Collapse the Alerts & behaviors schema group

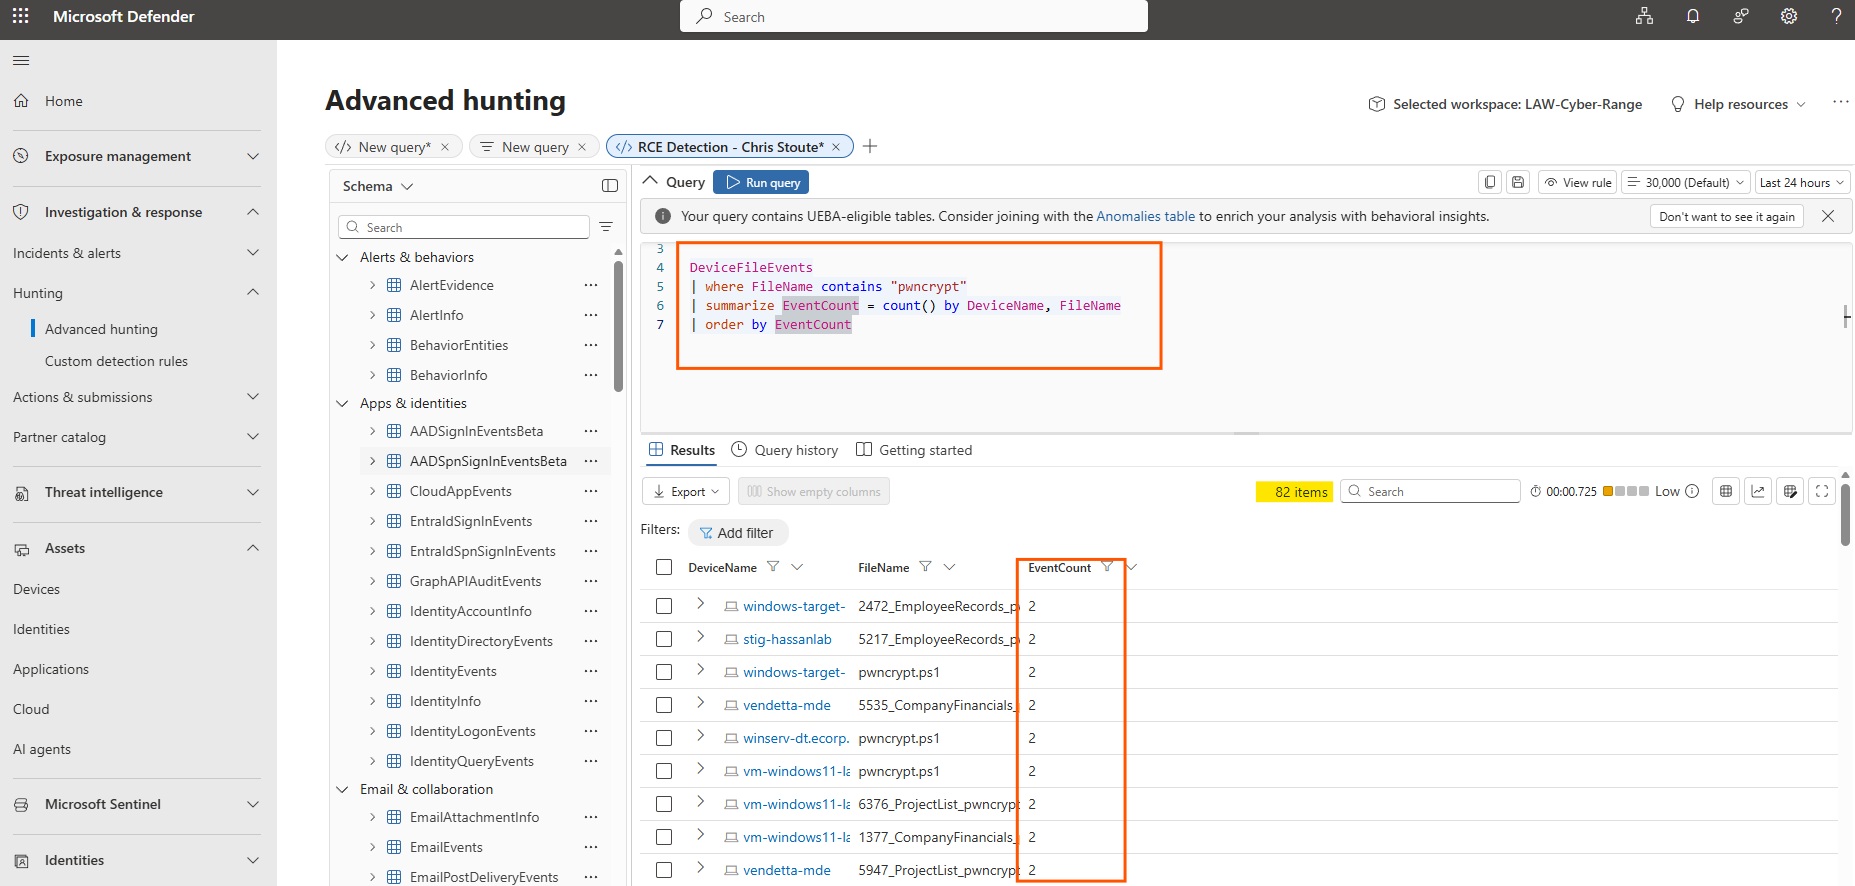click(x=343, y=257)
